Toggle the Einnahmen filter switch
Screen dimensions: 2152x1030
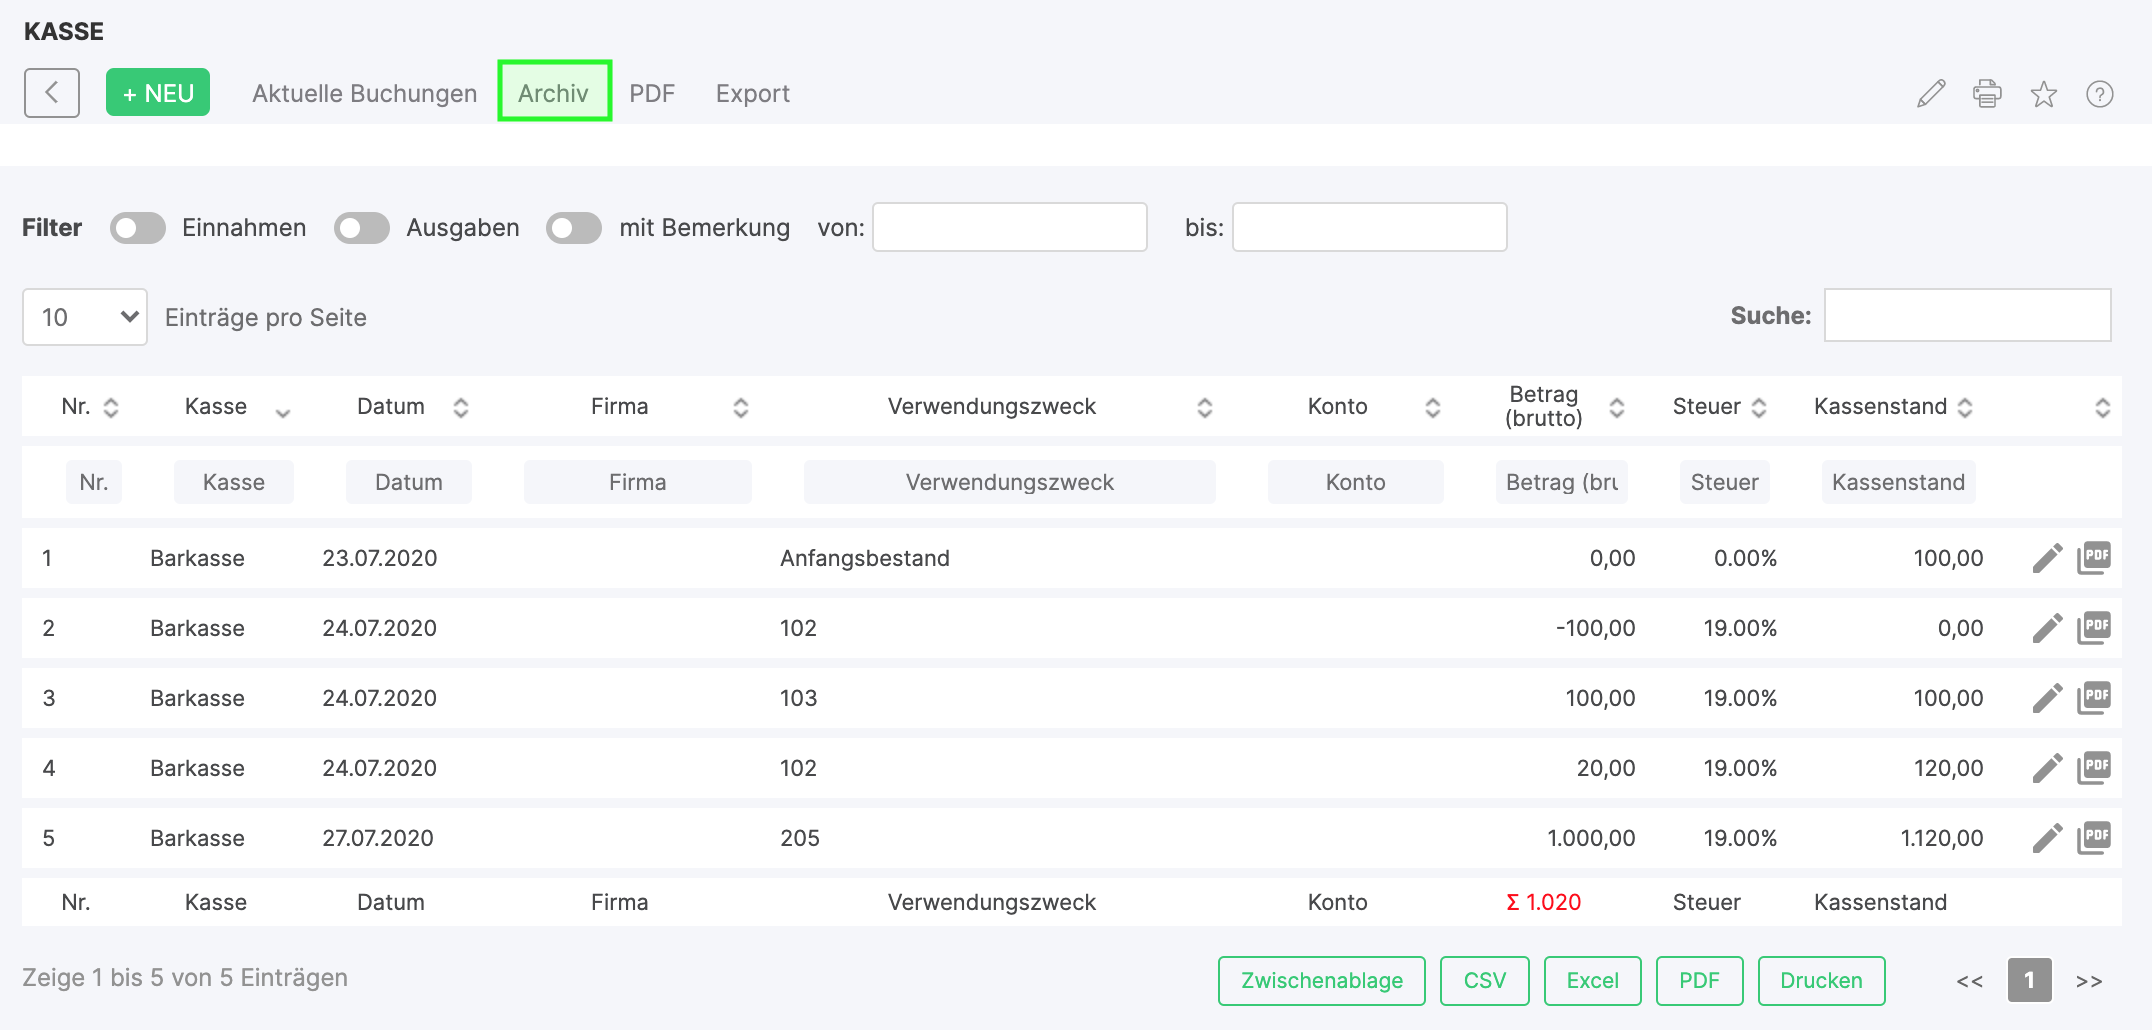pos(138,228)
